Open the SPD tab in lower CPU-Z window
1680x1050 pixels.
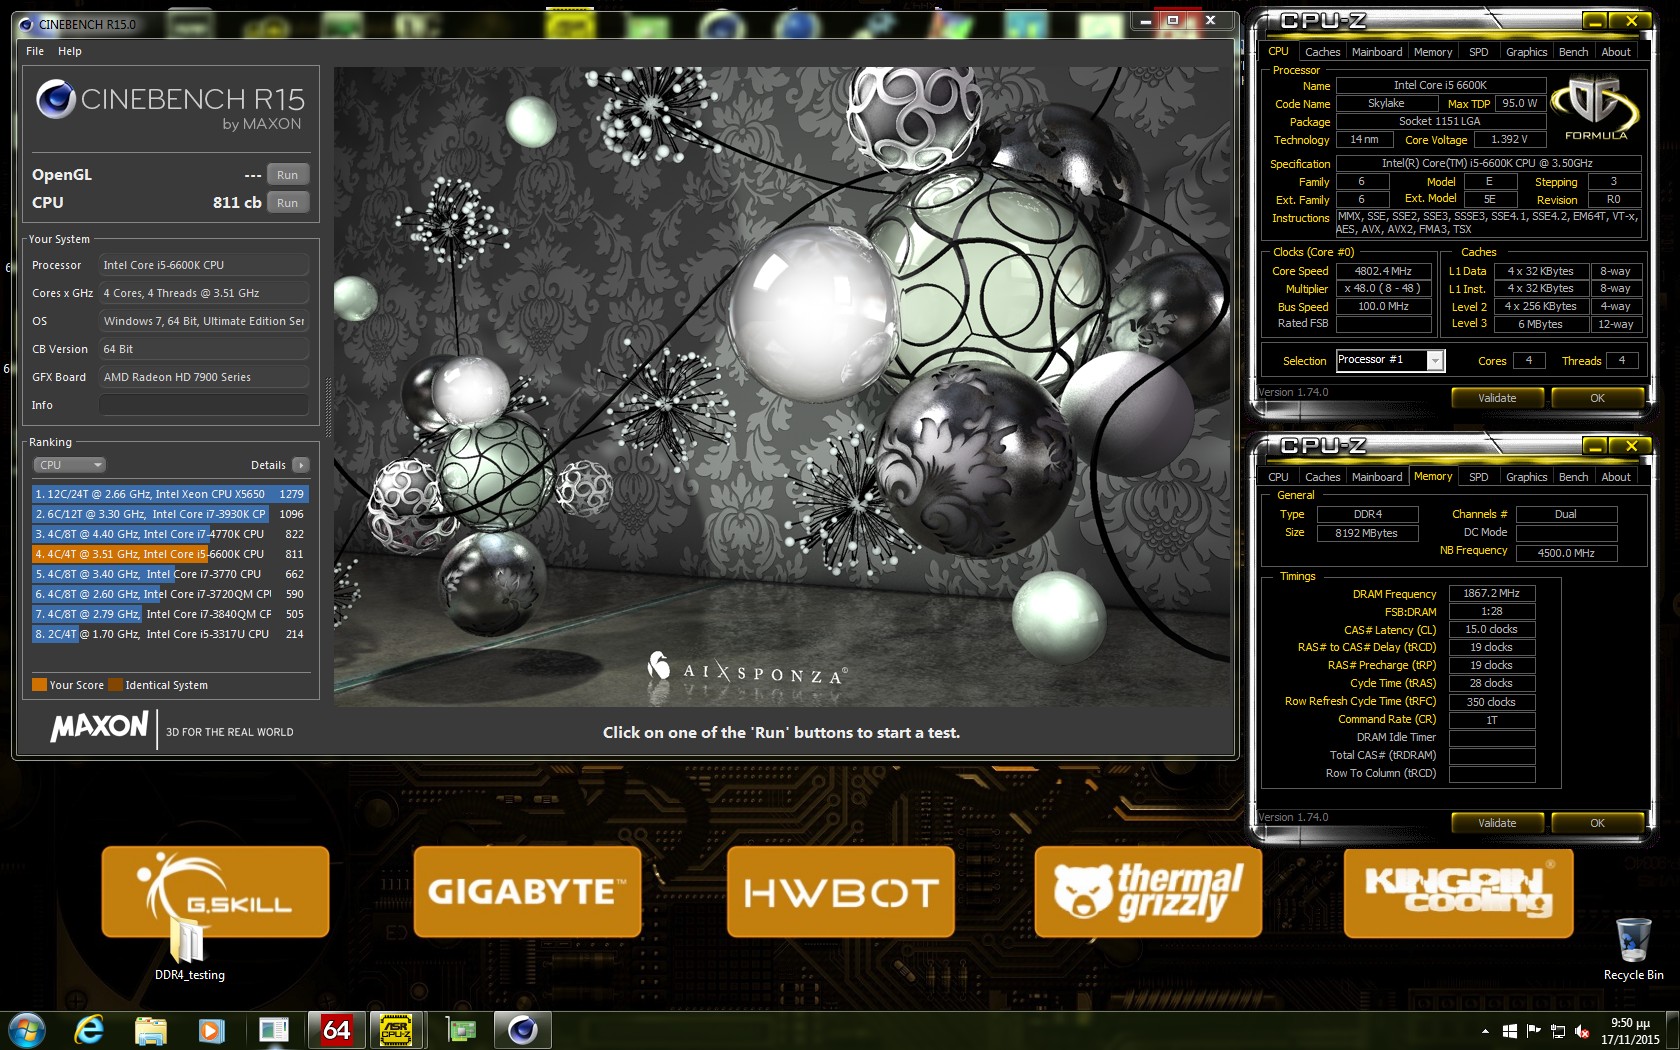click(1478, 477)
